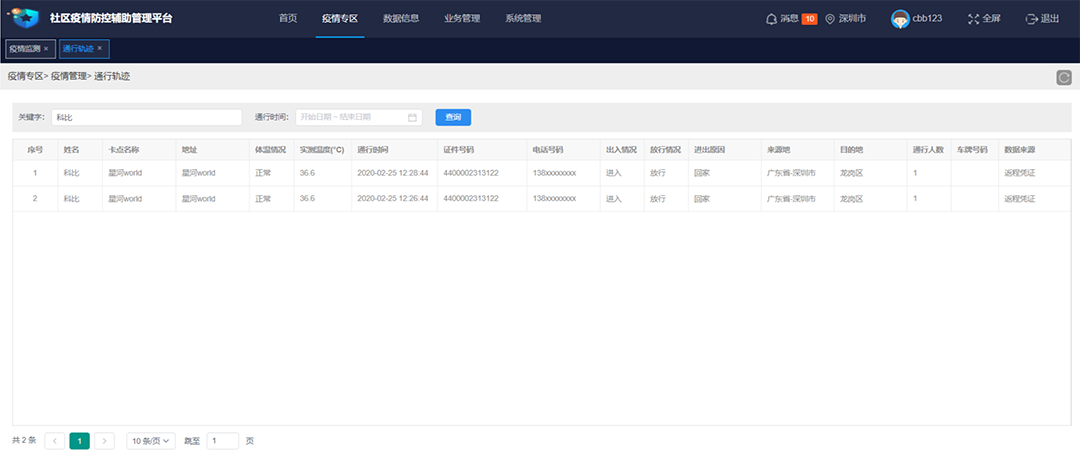Viewport: 1080px width, 458px height.
Task: Click the orange message count badge
Action: point(809,19)
